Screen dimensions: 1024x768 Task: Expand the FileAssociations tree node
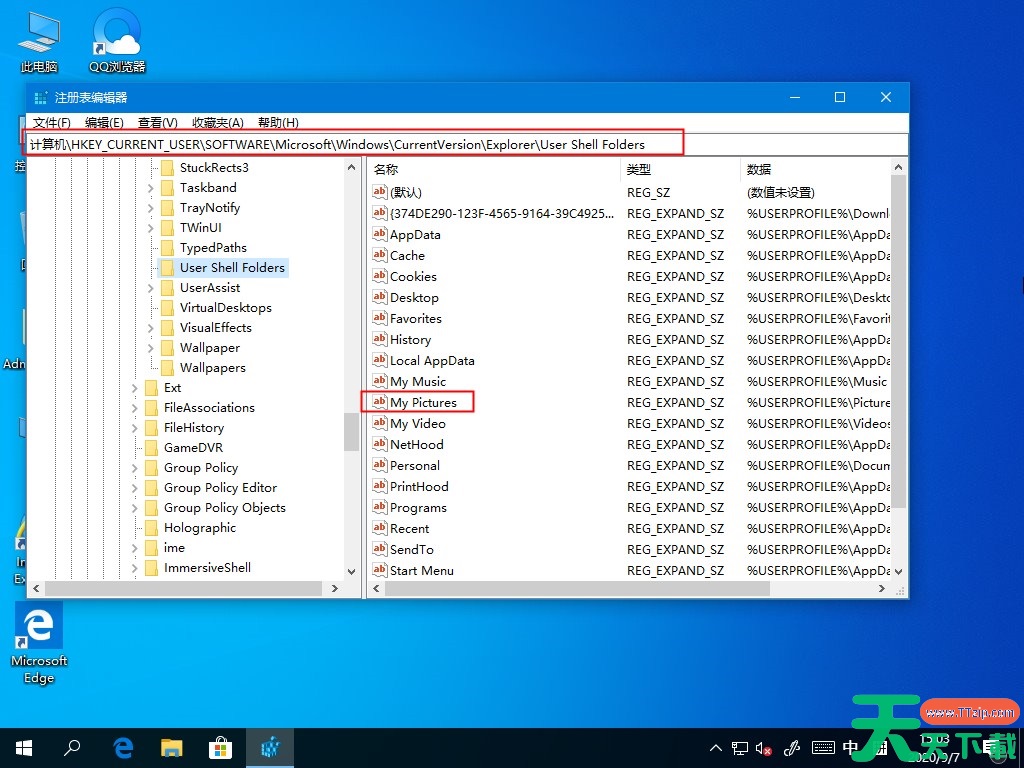tap(135, 407)
